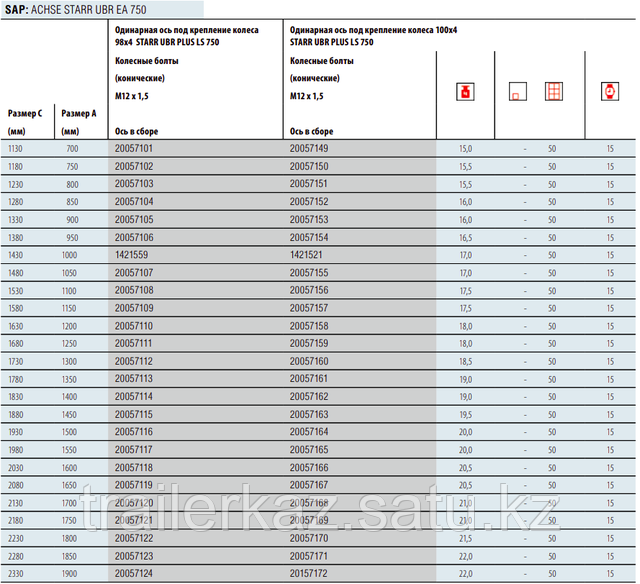This screenshot has width=640, height=584.
Task: Click size A value 1900
Action: pos(69,574)
